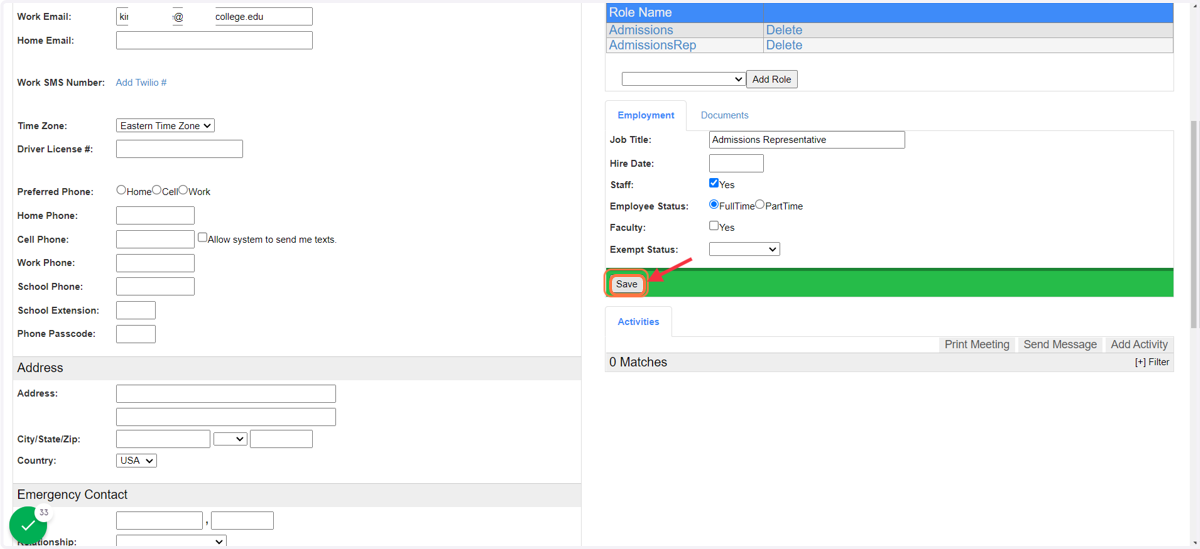The width and height of the screenshot is (1200, 549).
Task: Click Add Activity in activities toolbar
Action: click(x=1139, y=344)
